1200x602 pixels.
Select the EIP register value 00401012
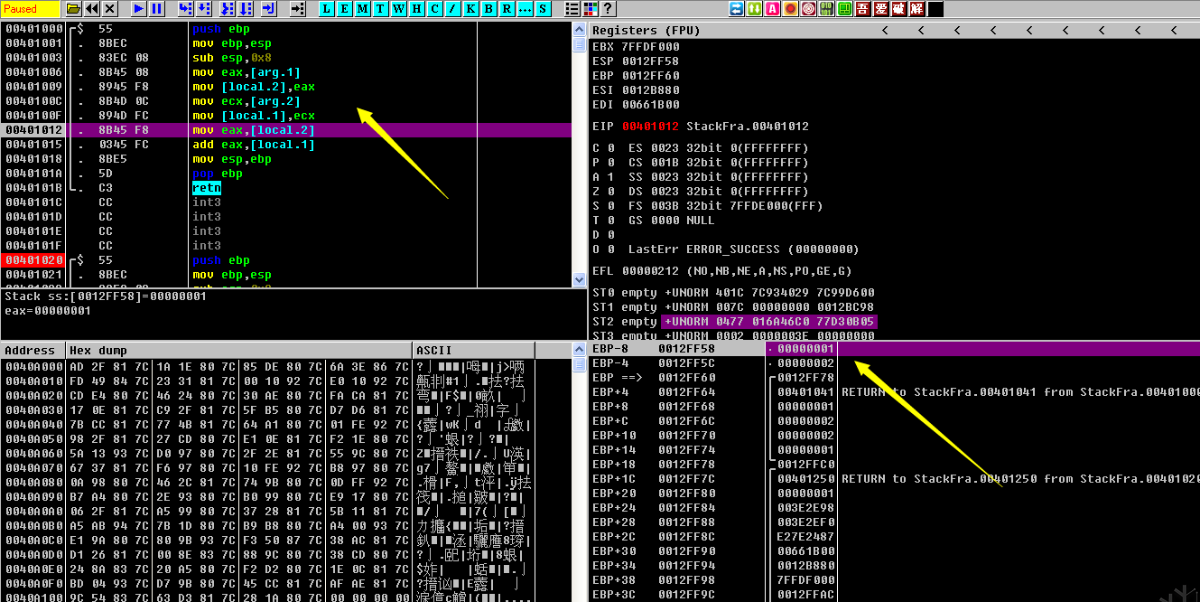650,126
